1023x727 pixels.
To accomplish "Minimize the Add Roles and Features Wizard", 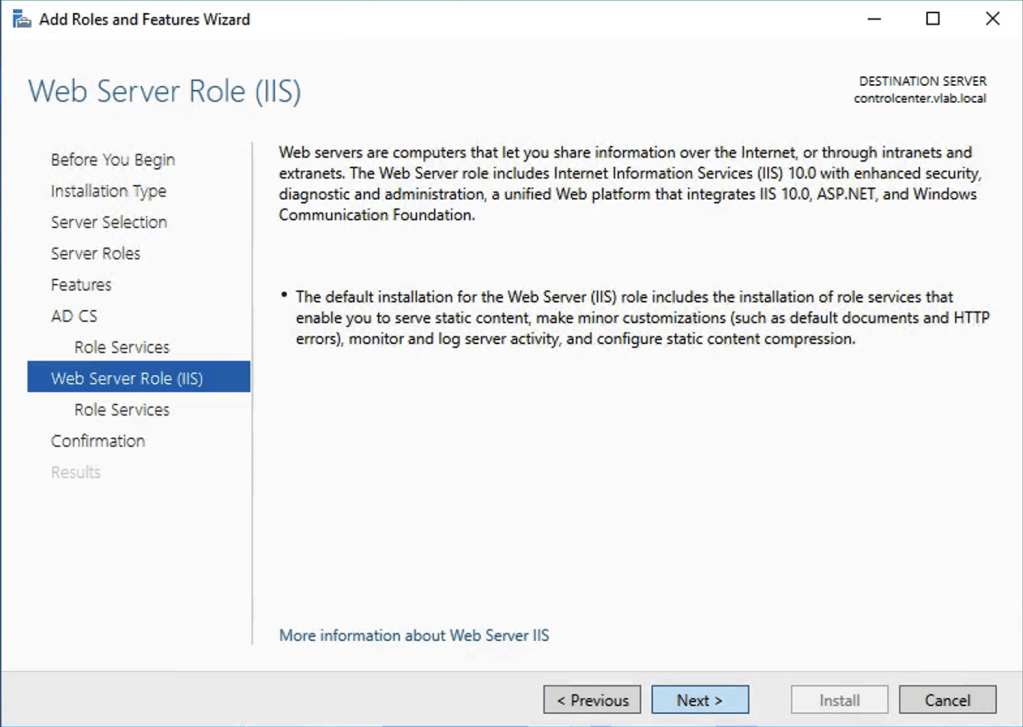I will point(873,19).
